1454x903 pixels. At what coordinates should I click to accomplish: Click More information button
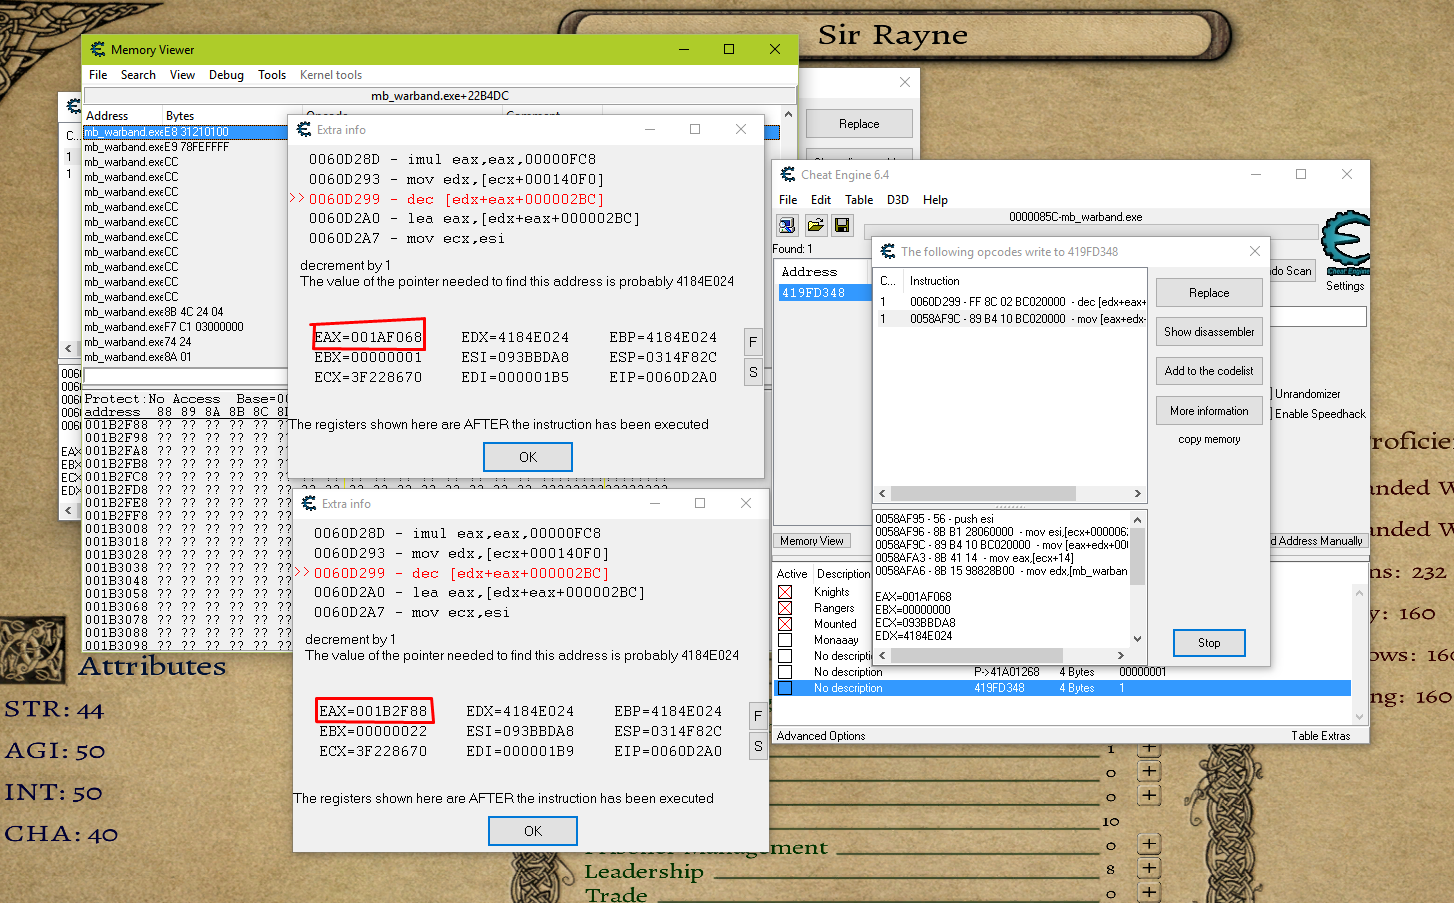tap(1209, 411)
